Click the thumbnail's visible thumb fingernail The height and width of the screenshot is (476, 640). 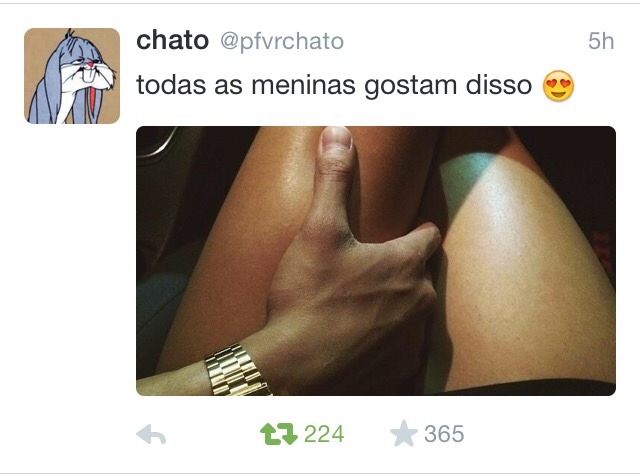(336, 138)
